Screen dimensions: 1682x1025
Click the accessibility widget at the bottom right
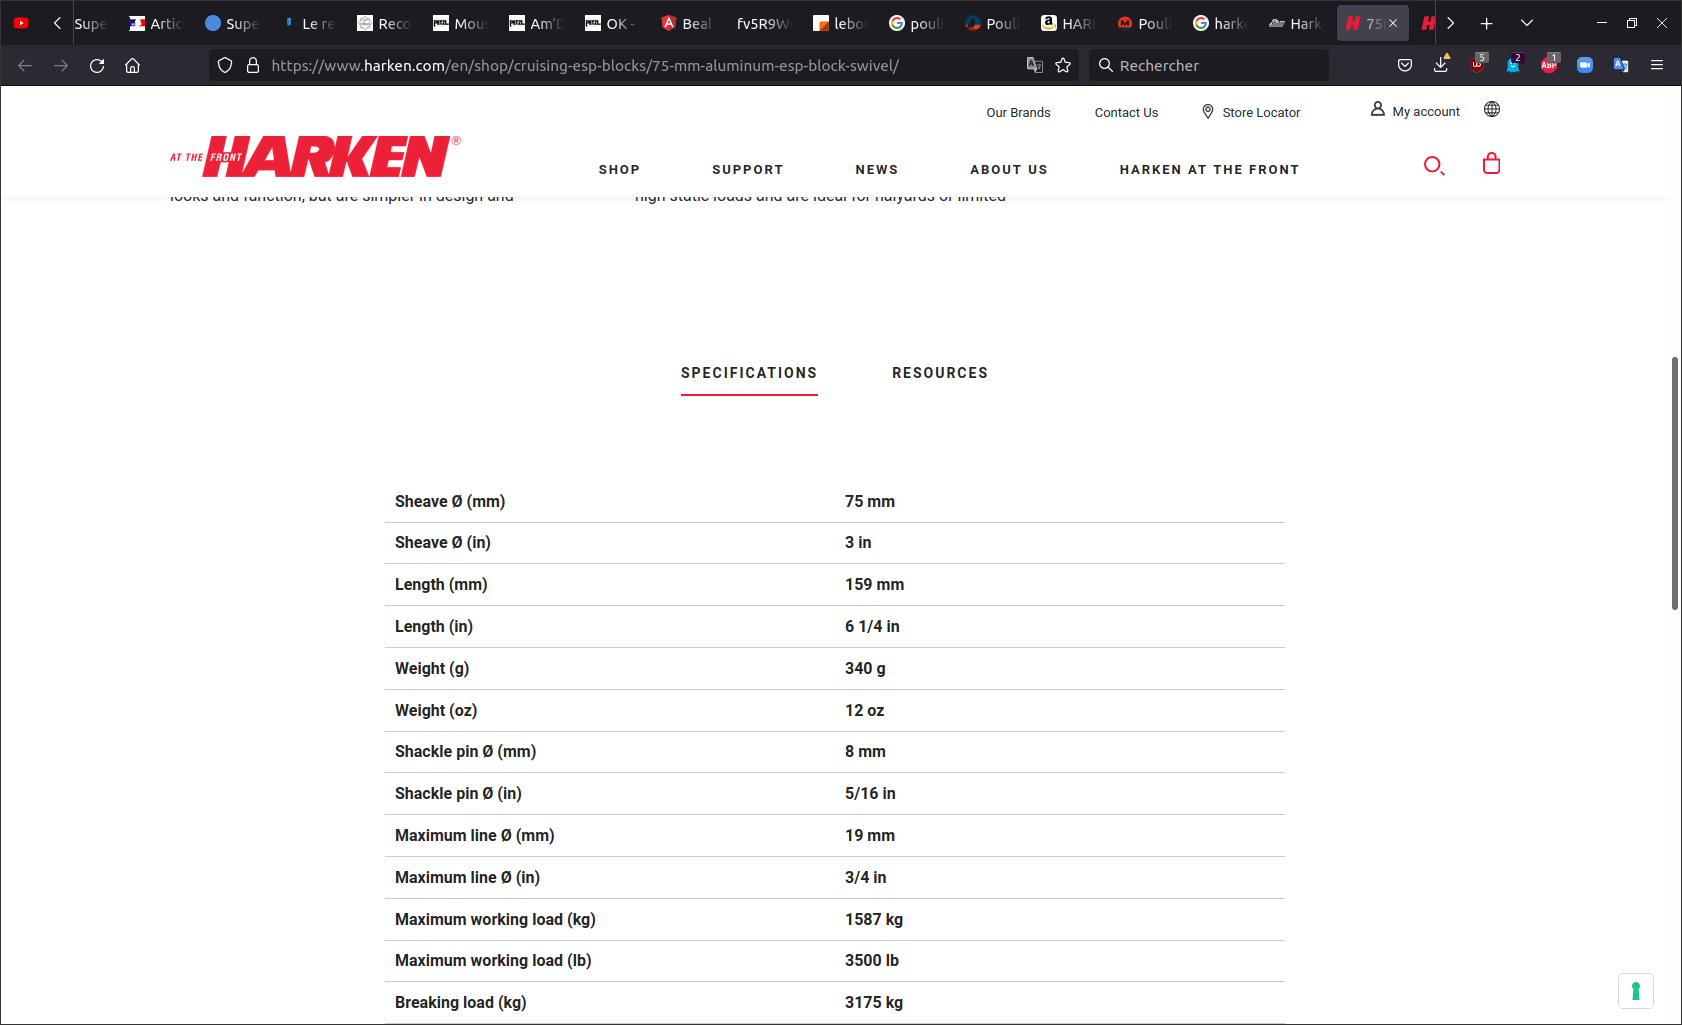(1635, 991)
